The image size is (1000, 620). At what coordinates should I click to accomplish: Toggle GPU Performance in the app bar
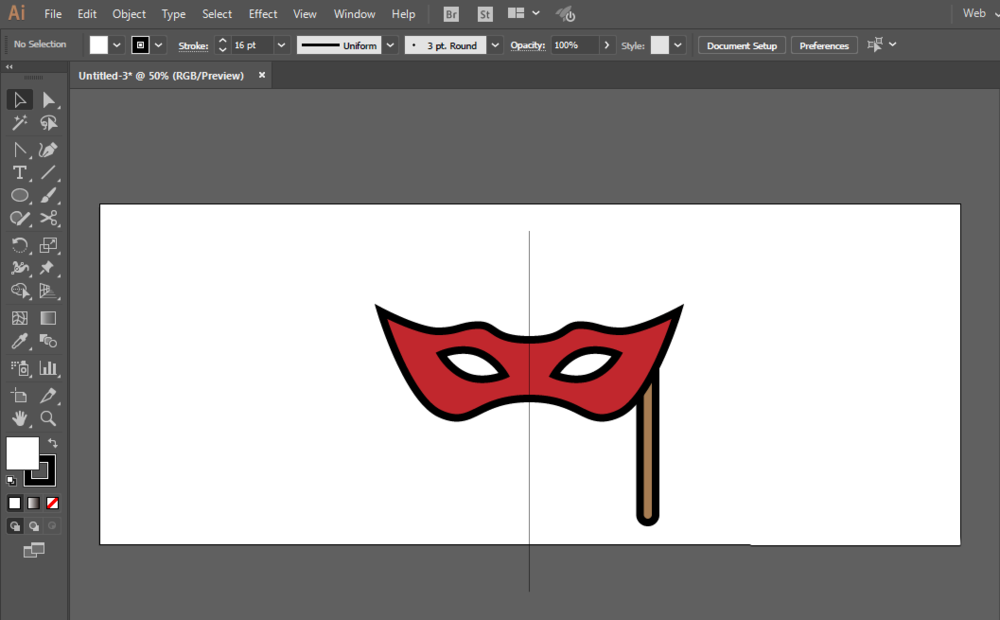pyautogui.click(x=565, y=14)
